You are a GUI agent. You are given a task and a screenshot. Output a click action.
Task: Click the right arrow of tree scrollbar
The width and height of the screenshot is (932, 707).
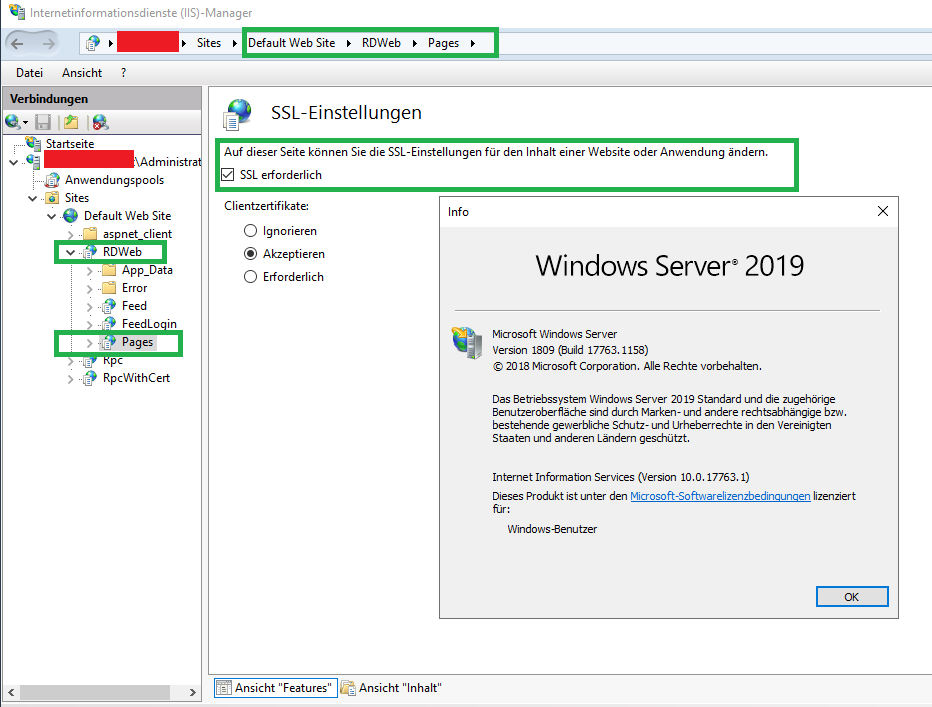tap(193, 692)
